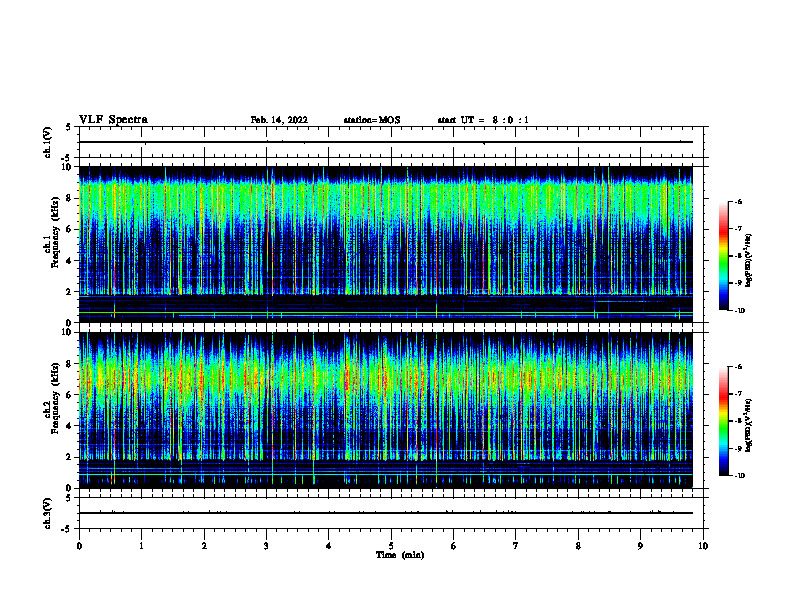The height and width of the screenshot is (612, 792).
Task: Click time axis tick label '3'
Action: coord(266,546)
